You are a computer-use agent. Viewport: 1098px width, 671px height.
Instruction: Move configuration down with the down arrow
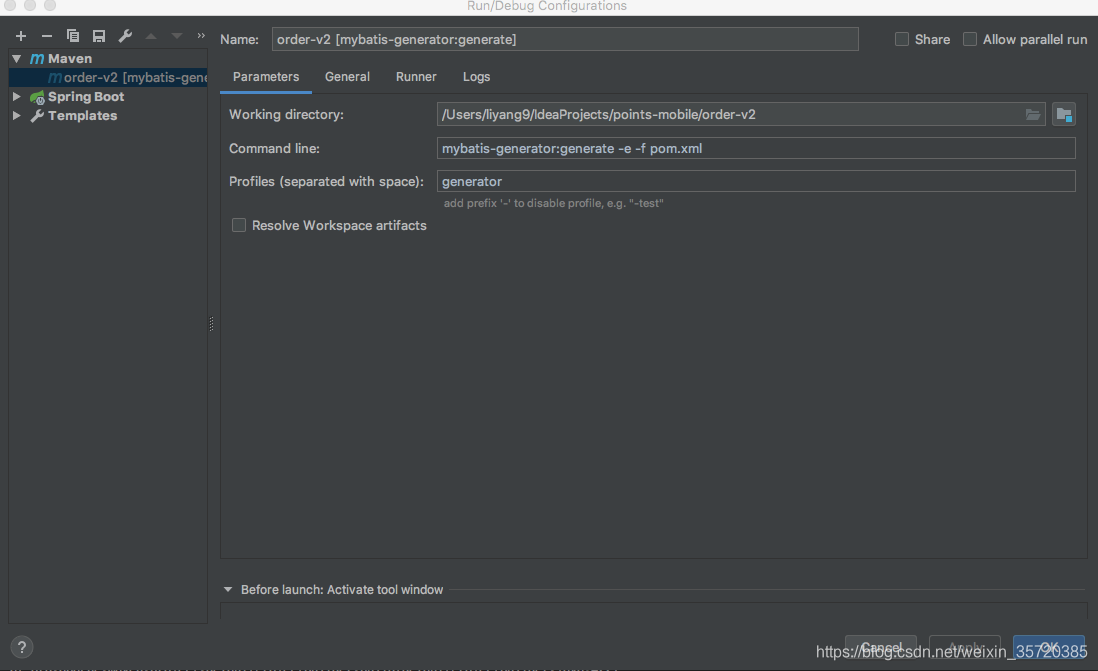click(176, 36)
